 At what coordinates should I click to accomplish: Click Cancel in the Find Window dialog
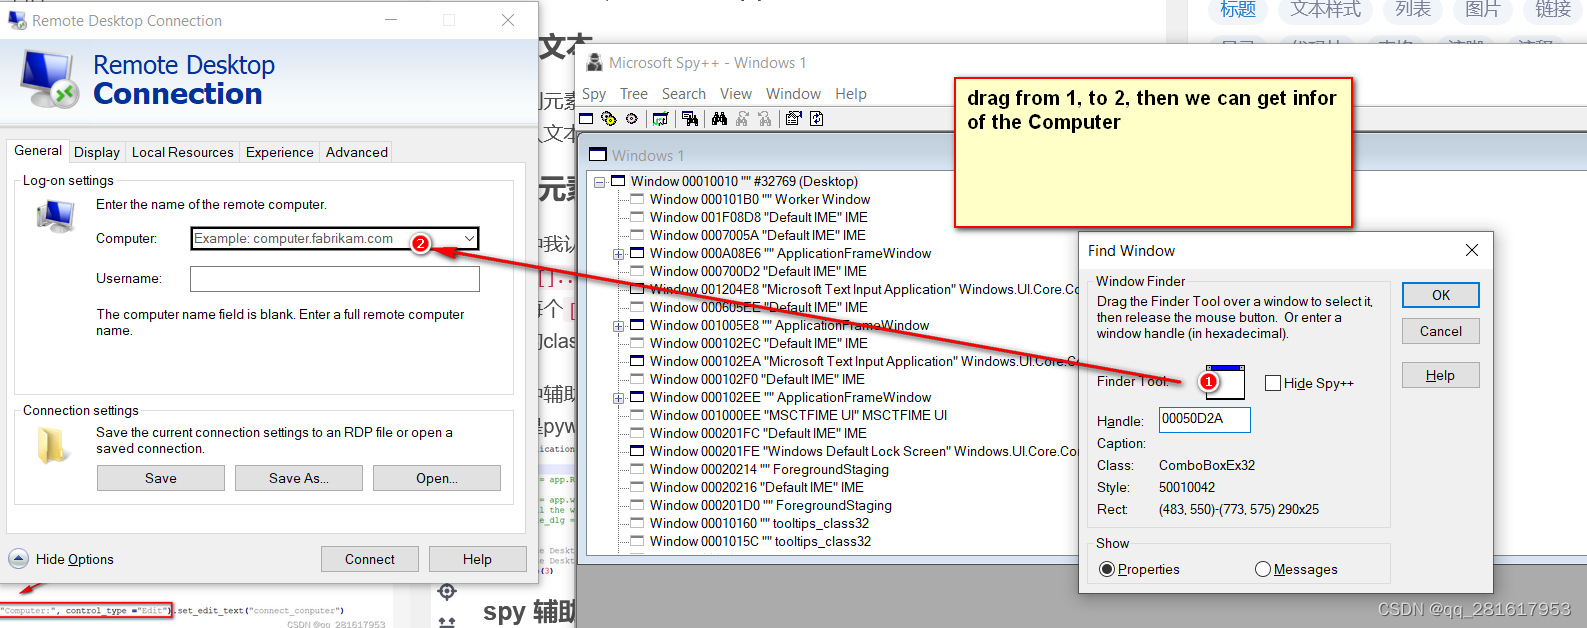[1441, 331]
